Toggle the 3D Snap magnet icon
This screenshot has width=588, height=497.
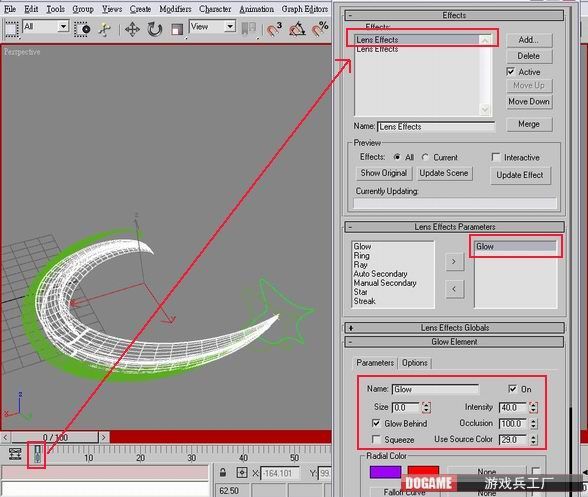pyautogui.click(x=274, y=29)
